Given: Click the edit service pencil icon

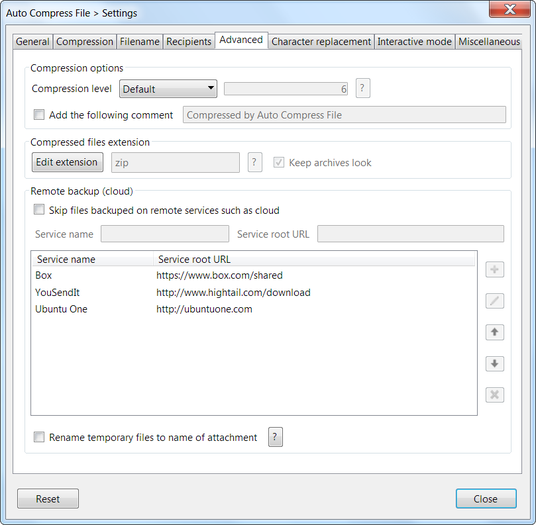Looking at the screenshot, I should [495, 301].
